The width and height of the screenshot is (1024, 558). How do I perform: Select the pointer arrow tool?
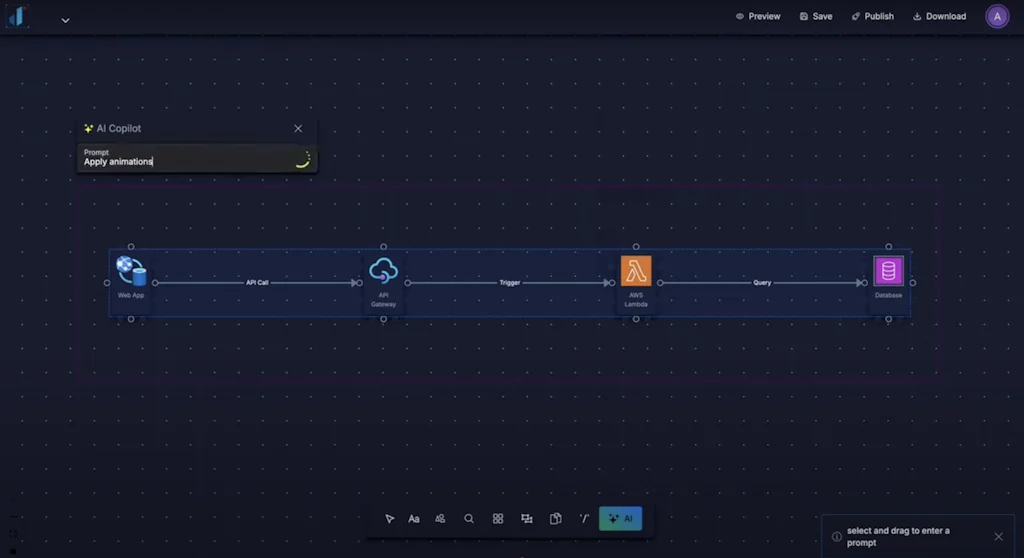[390, 519]
